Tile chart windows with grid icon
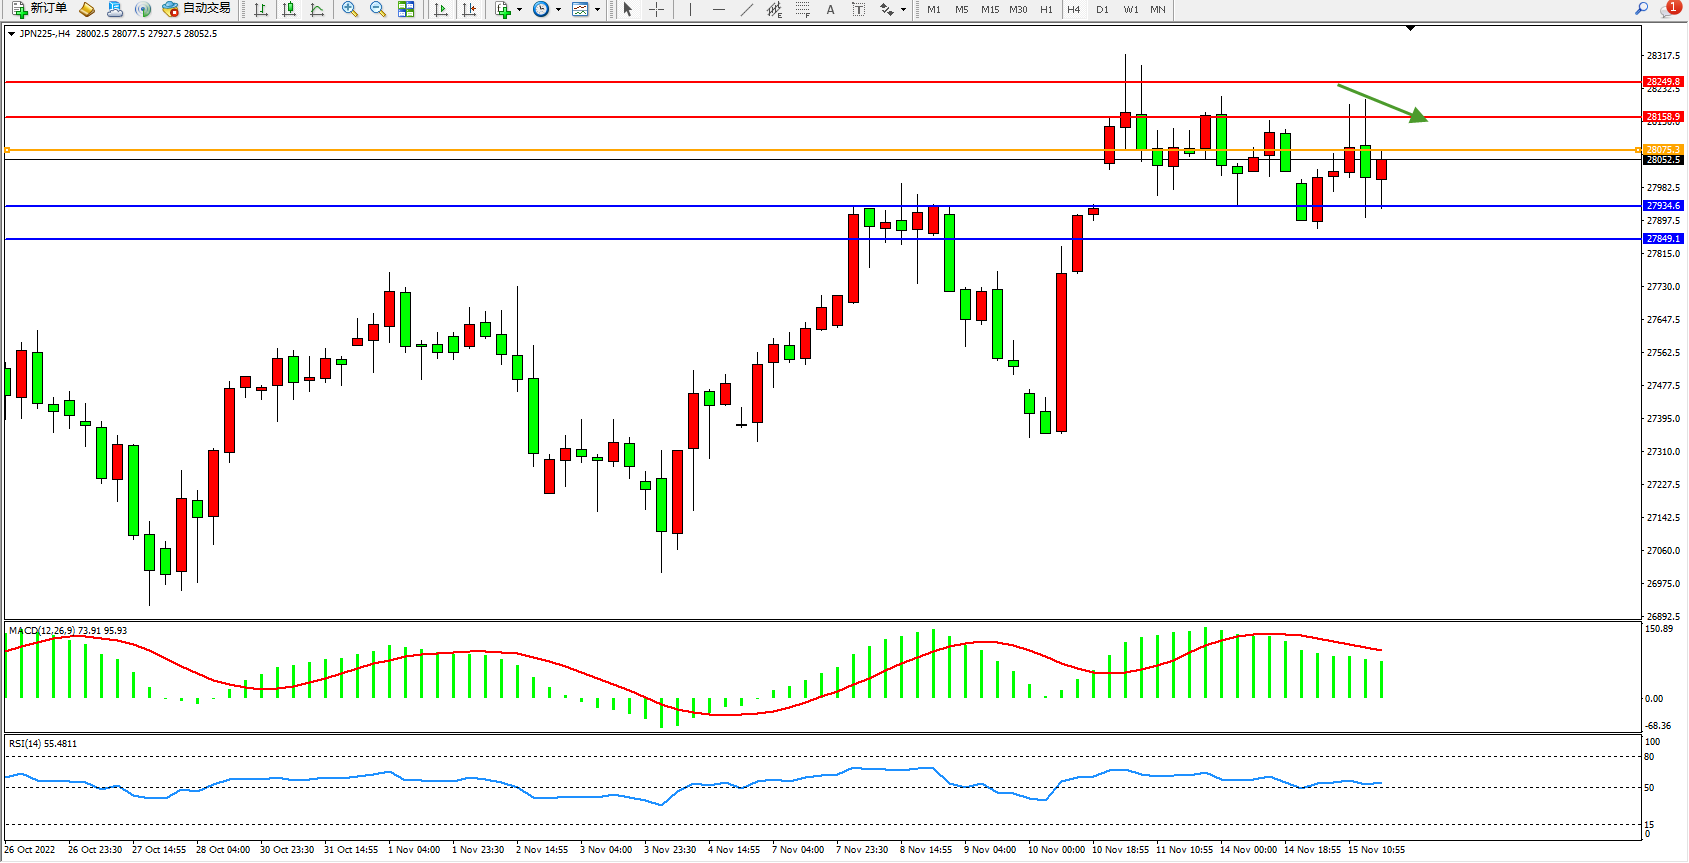The width and height of the screenshot is (1689, 863). coord(406,9)
